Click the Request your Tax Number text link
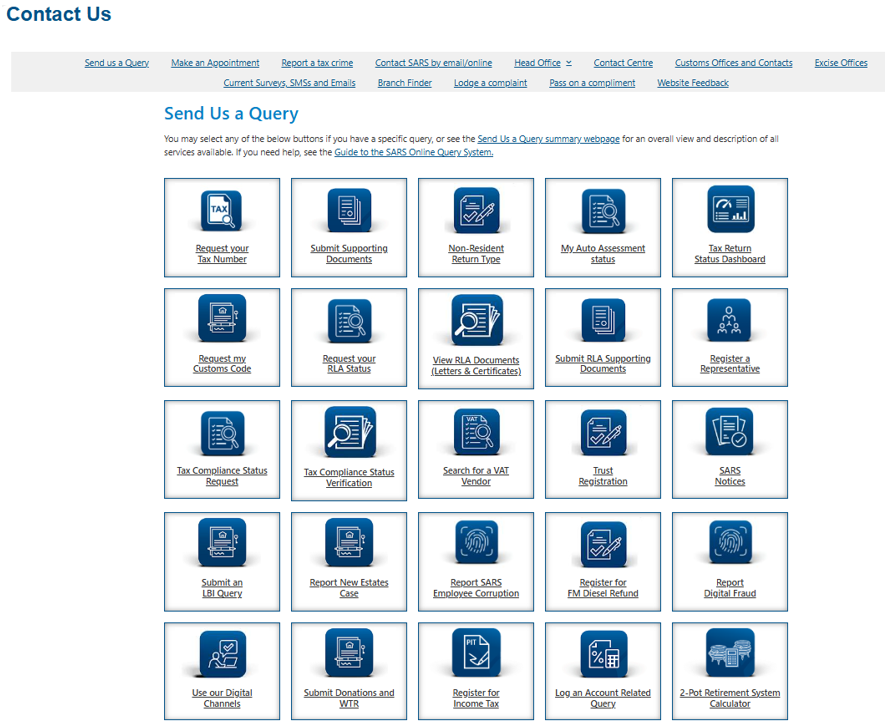Viewport: 892px width, 722px height. pyautogui.click(x=222, y=254)
